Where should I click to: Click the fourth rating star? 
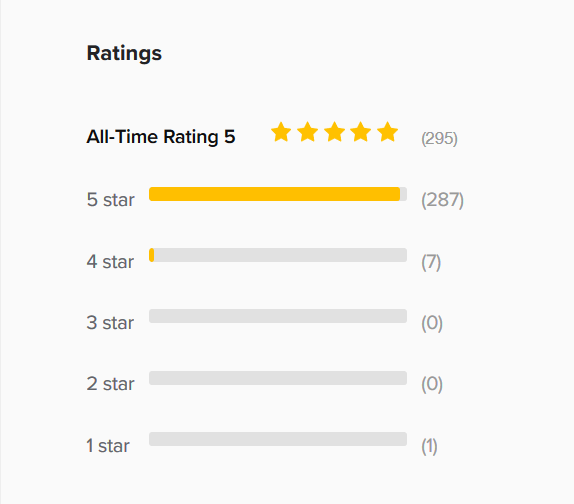(361, 132)
